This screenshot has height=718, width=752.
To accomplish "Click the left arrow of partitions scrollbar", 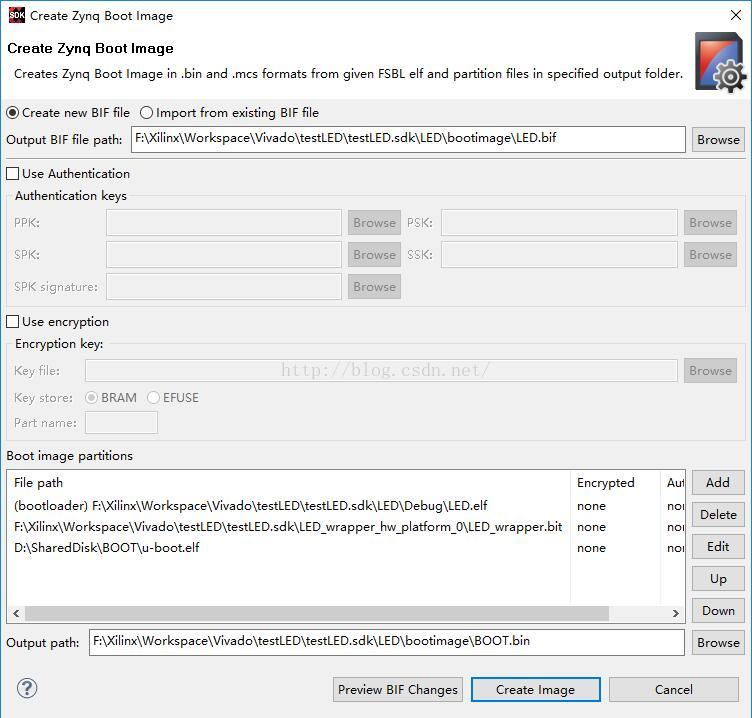I will (x=16, y=613).
